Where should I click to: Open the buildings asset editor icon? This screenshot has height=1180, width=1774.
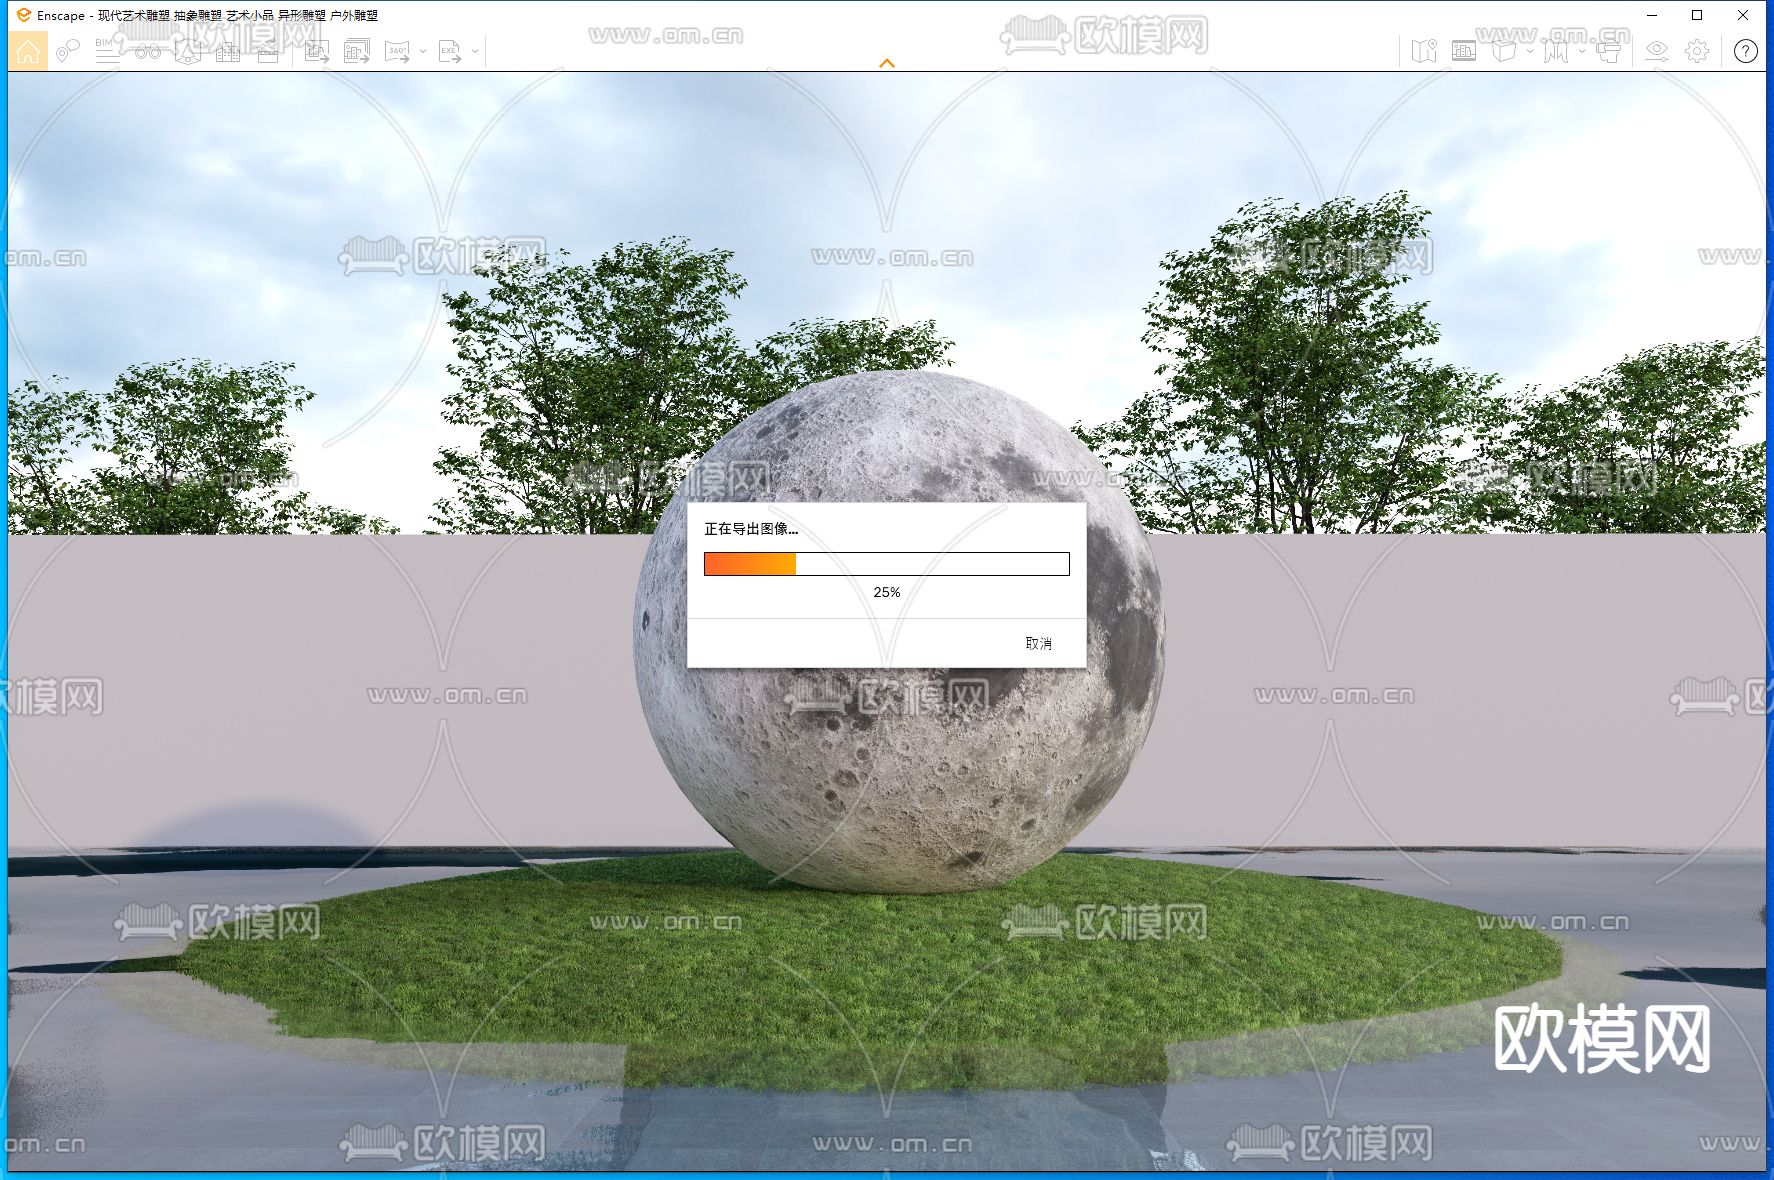[x=228, y=52]
